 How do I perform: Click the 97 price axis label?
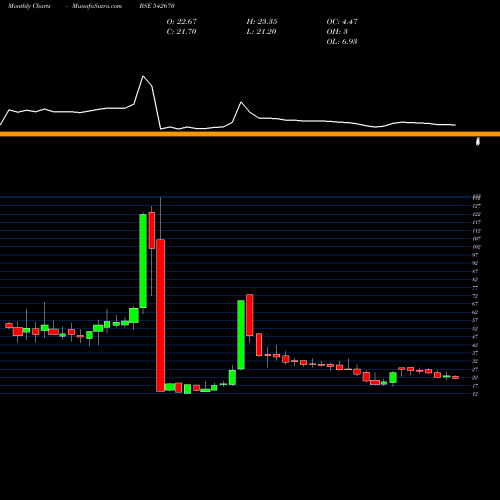475,255
